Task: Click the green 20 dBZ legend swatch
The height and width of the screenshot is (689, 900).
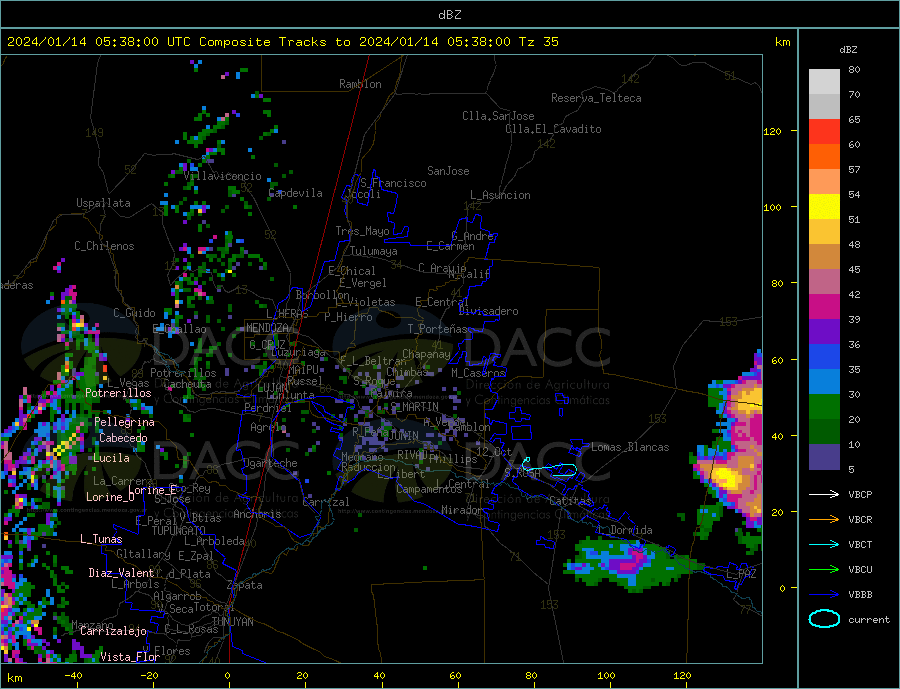Action: coord(824,407)
